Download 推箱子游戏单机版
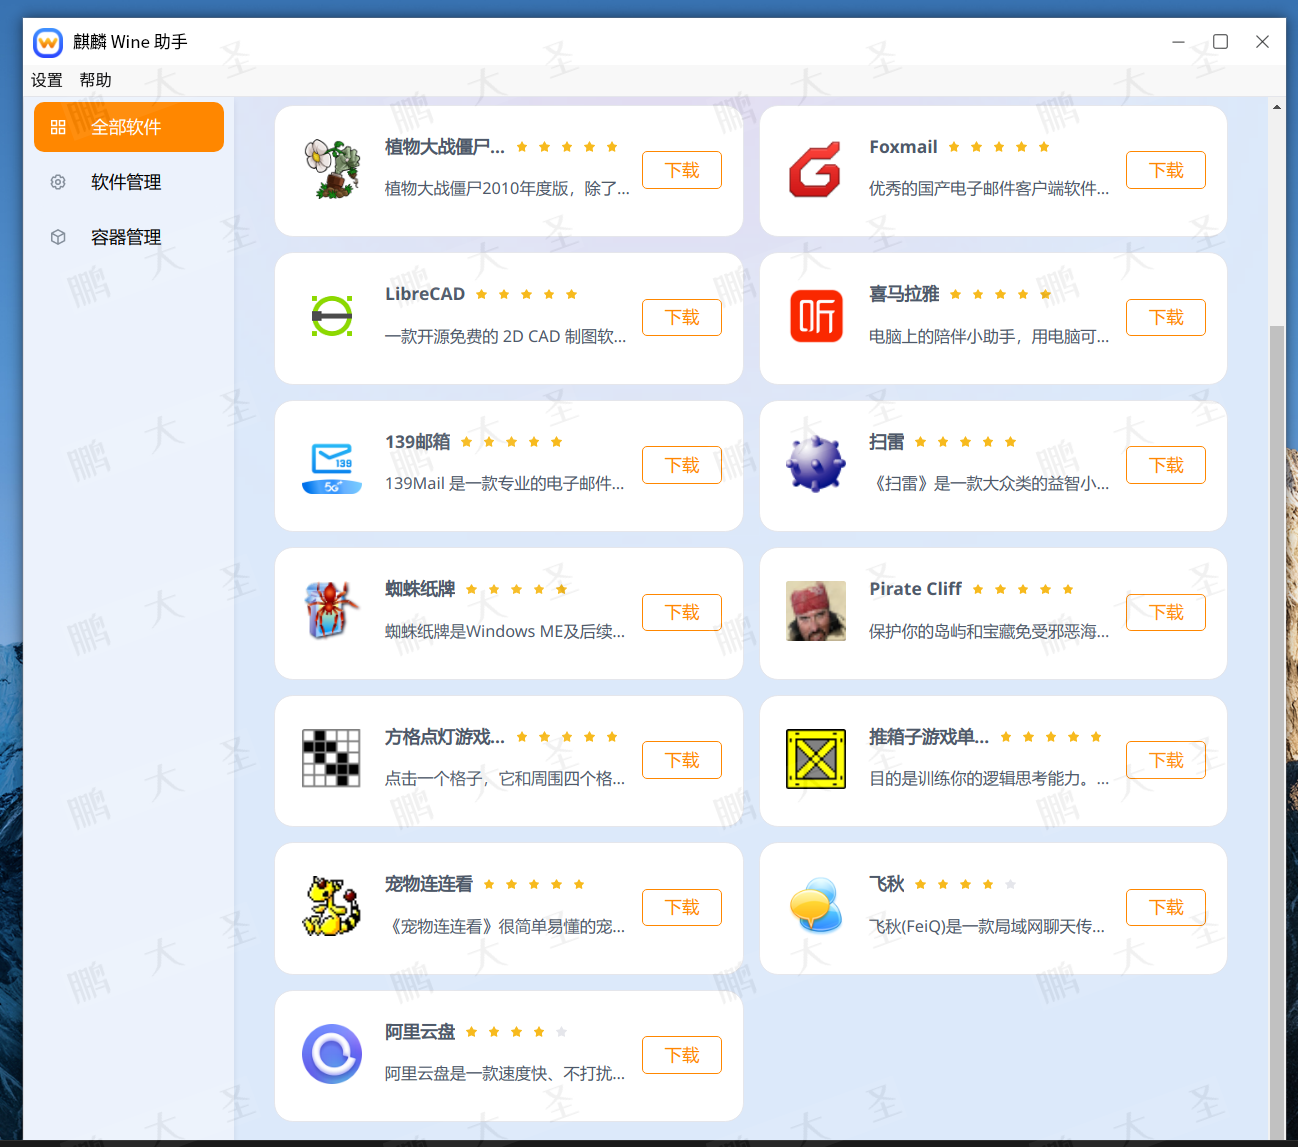This screenshot has width=1298, height=1147. pyautogui.click(x=1166, y=760)
